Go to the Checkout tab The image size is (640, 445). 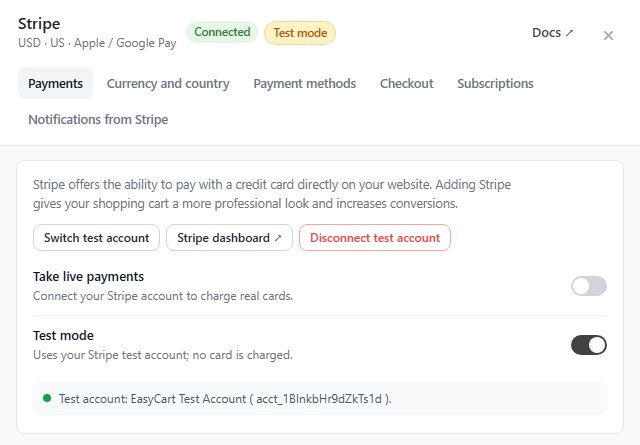click(x=407, y=83)
